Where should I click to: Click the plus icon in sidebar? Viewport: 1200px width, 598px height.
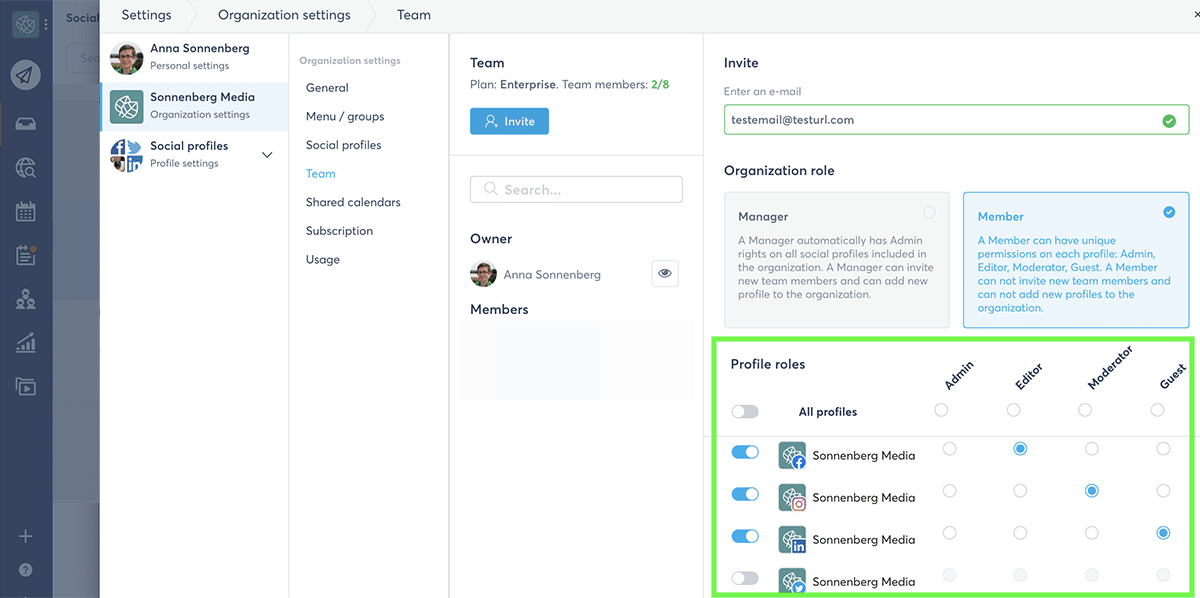[26, 536]
